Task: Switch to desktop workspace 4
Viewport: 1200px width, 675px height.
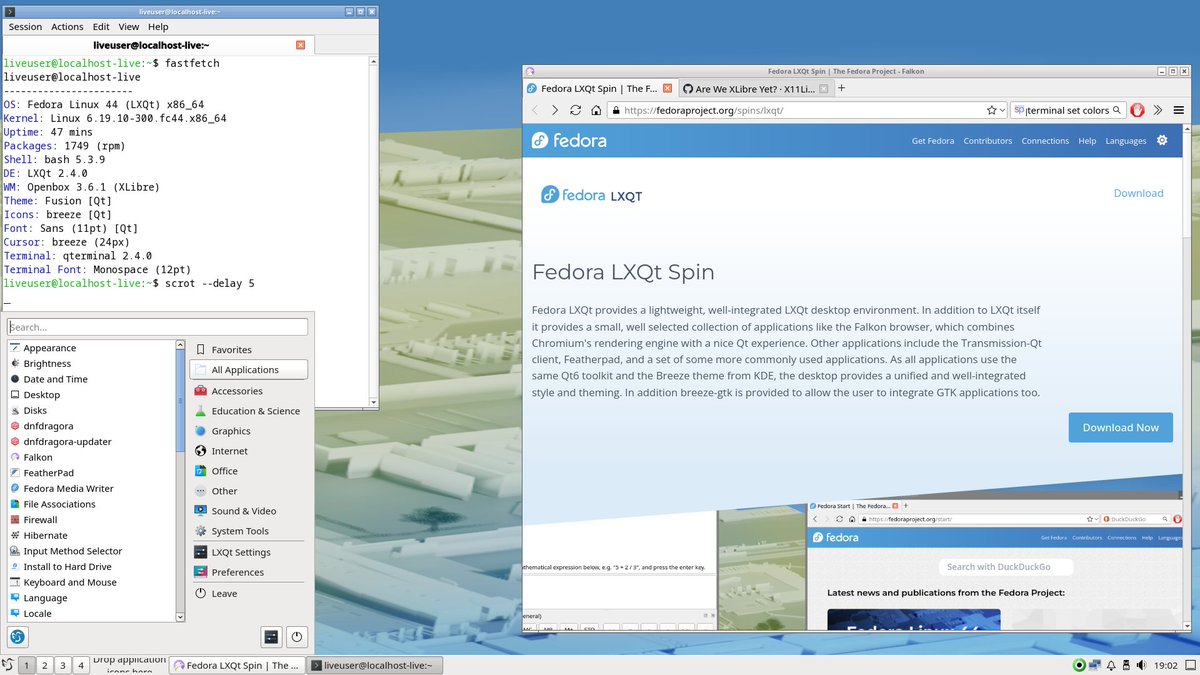Action: [80, 665]
